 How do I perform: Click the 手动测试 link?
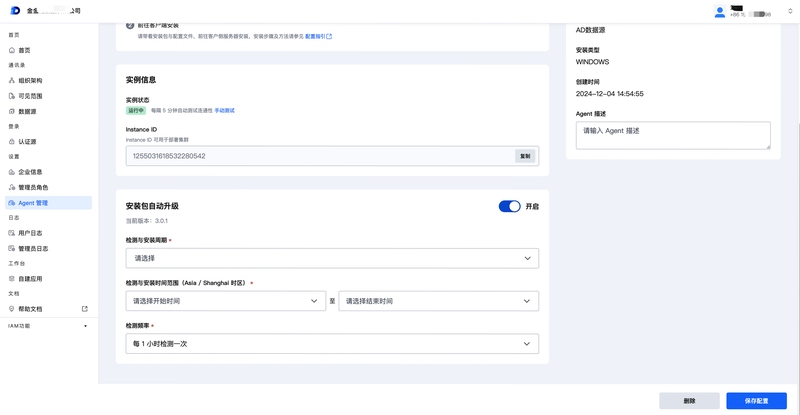tap(224, 110)
